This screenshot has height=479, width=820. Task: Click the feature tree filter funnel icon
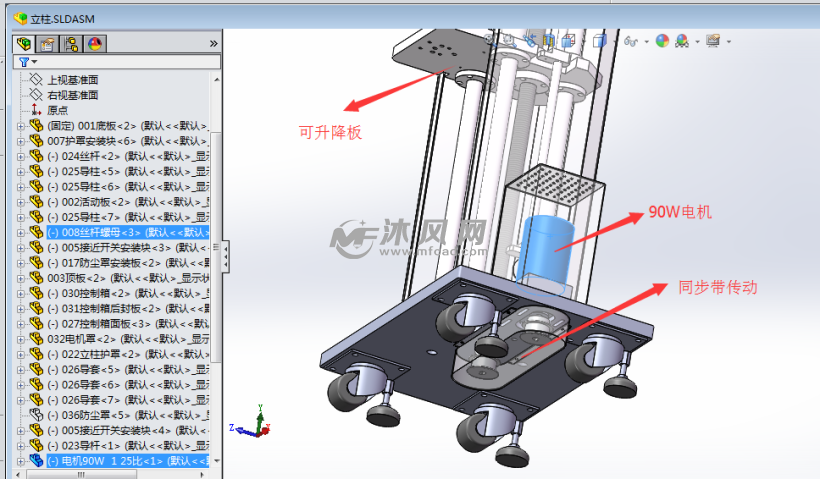coord(24,62)
